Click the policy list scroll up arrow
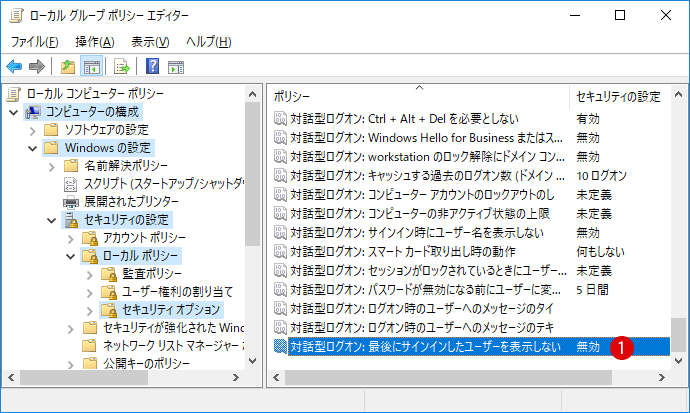Viewport: 690px width, 413px height. (x=679, y=94)
